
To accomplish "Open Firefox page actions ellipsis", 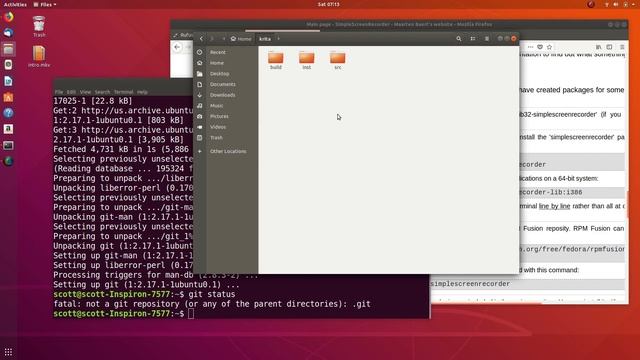I will click(x=530, y=47).
